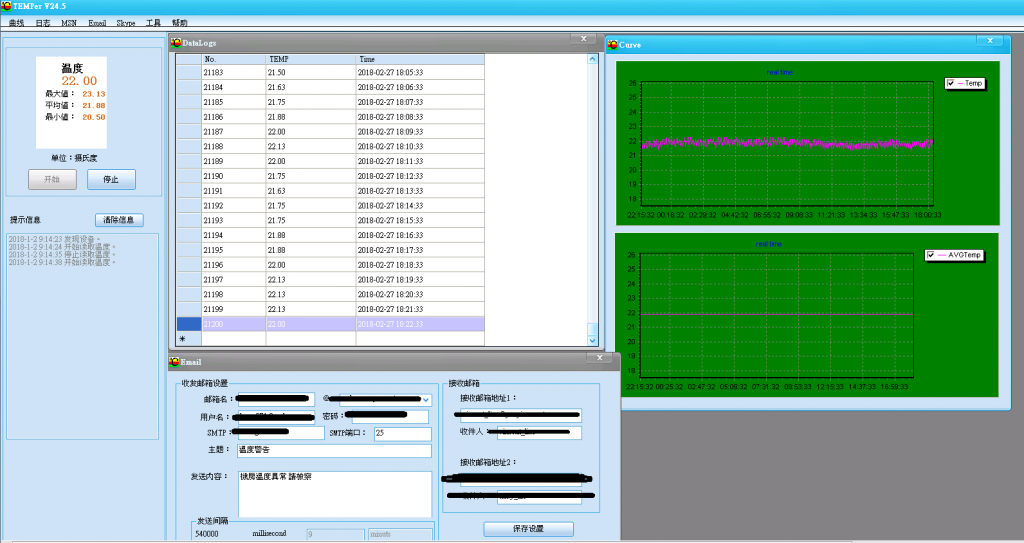Click the 540000 millisecond interval value
This screenshot has height=543, width=1024.
207,534
